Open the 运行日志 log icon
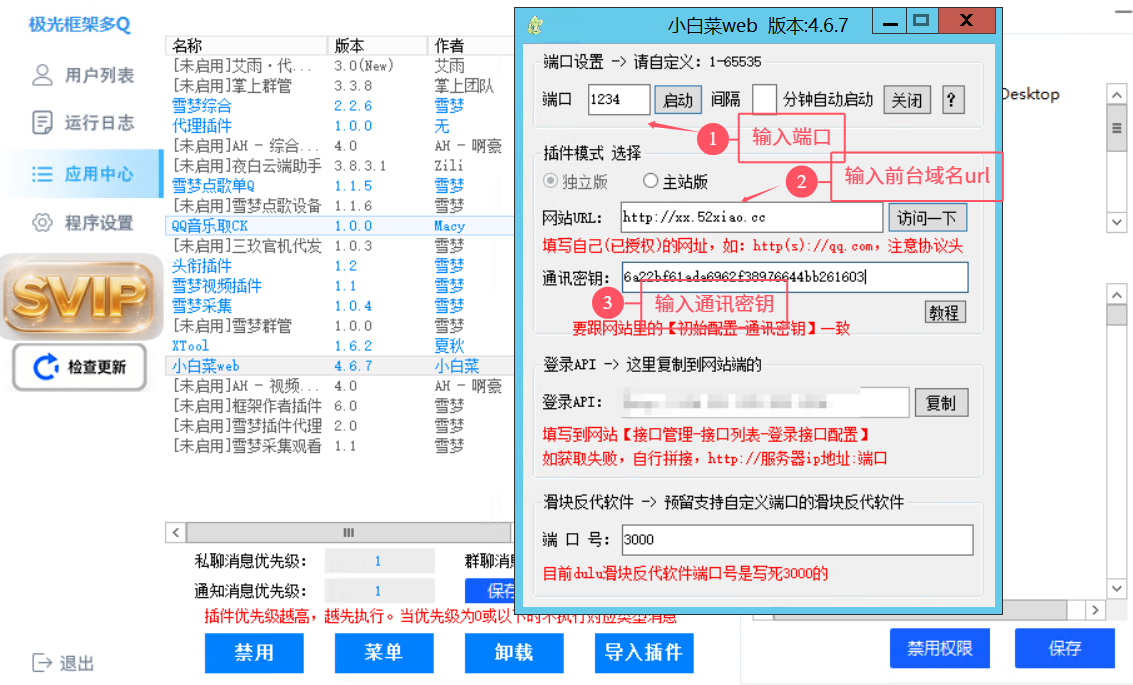 point(42,123)
